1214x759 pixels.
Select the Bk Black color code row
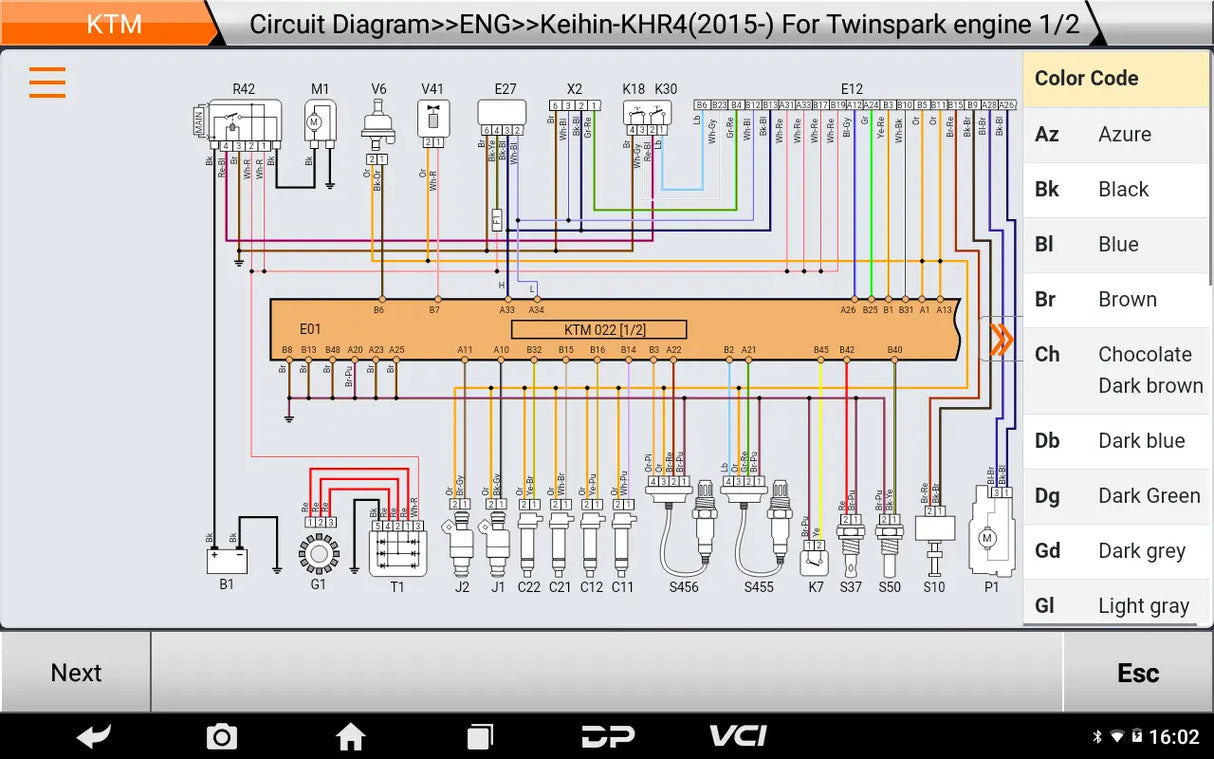click(x=1116, y=189)
